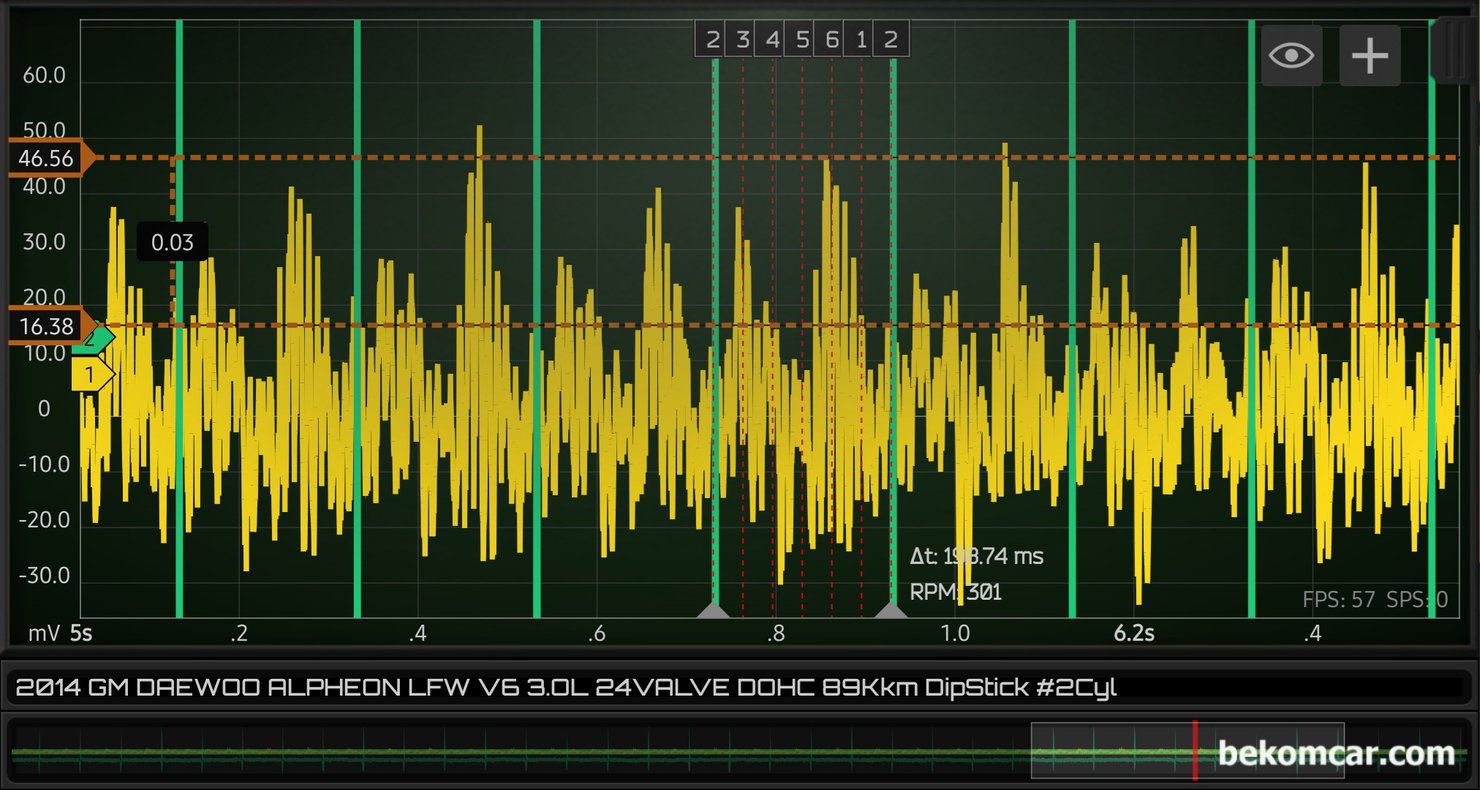Viewport: 1480px width, 790px height.
Task: Click the highlighted viewport box in overview
Action: pyautogui.click(x=1110, y=751)
